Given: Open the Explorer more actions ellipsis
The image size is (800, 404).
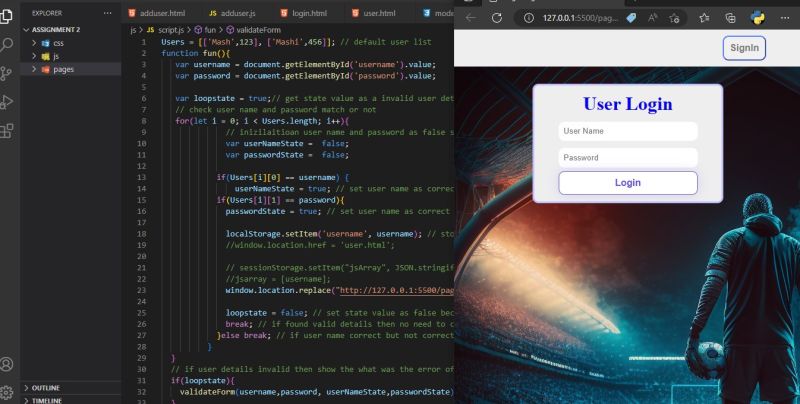Looking at the screenshot, I should tap(107, 13).
